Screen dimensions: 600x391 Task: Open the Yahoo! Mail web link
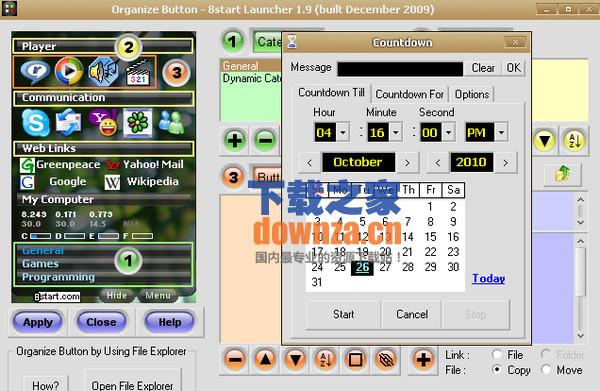tap(145, 165)
